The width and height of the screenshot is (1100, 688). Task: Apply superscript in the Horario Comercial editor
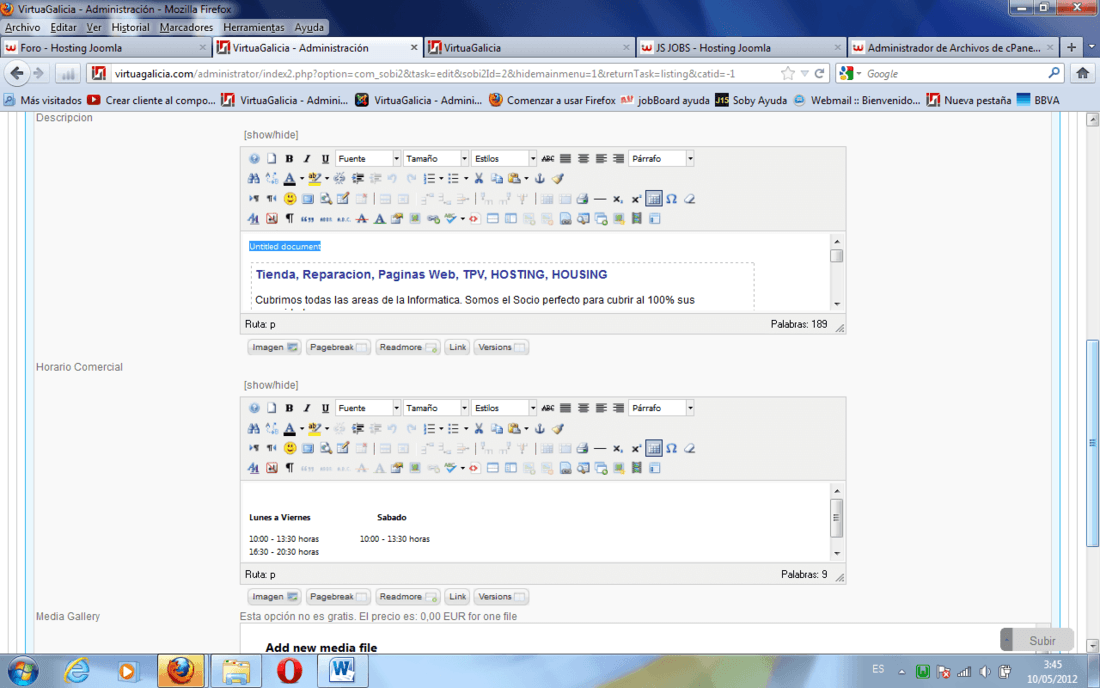tap(636, 449)
